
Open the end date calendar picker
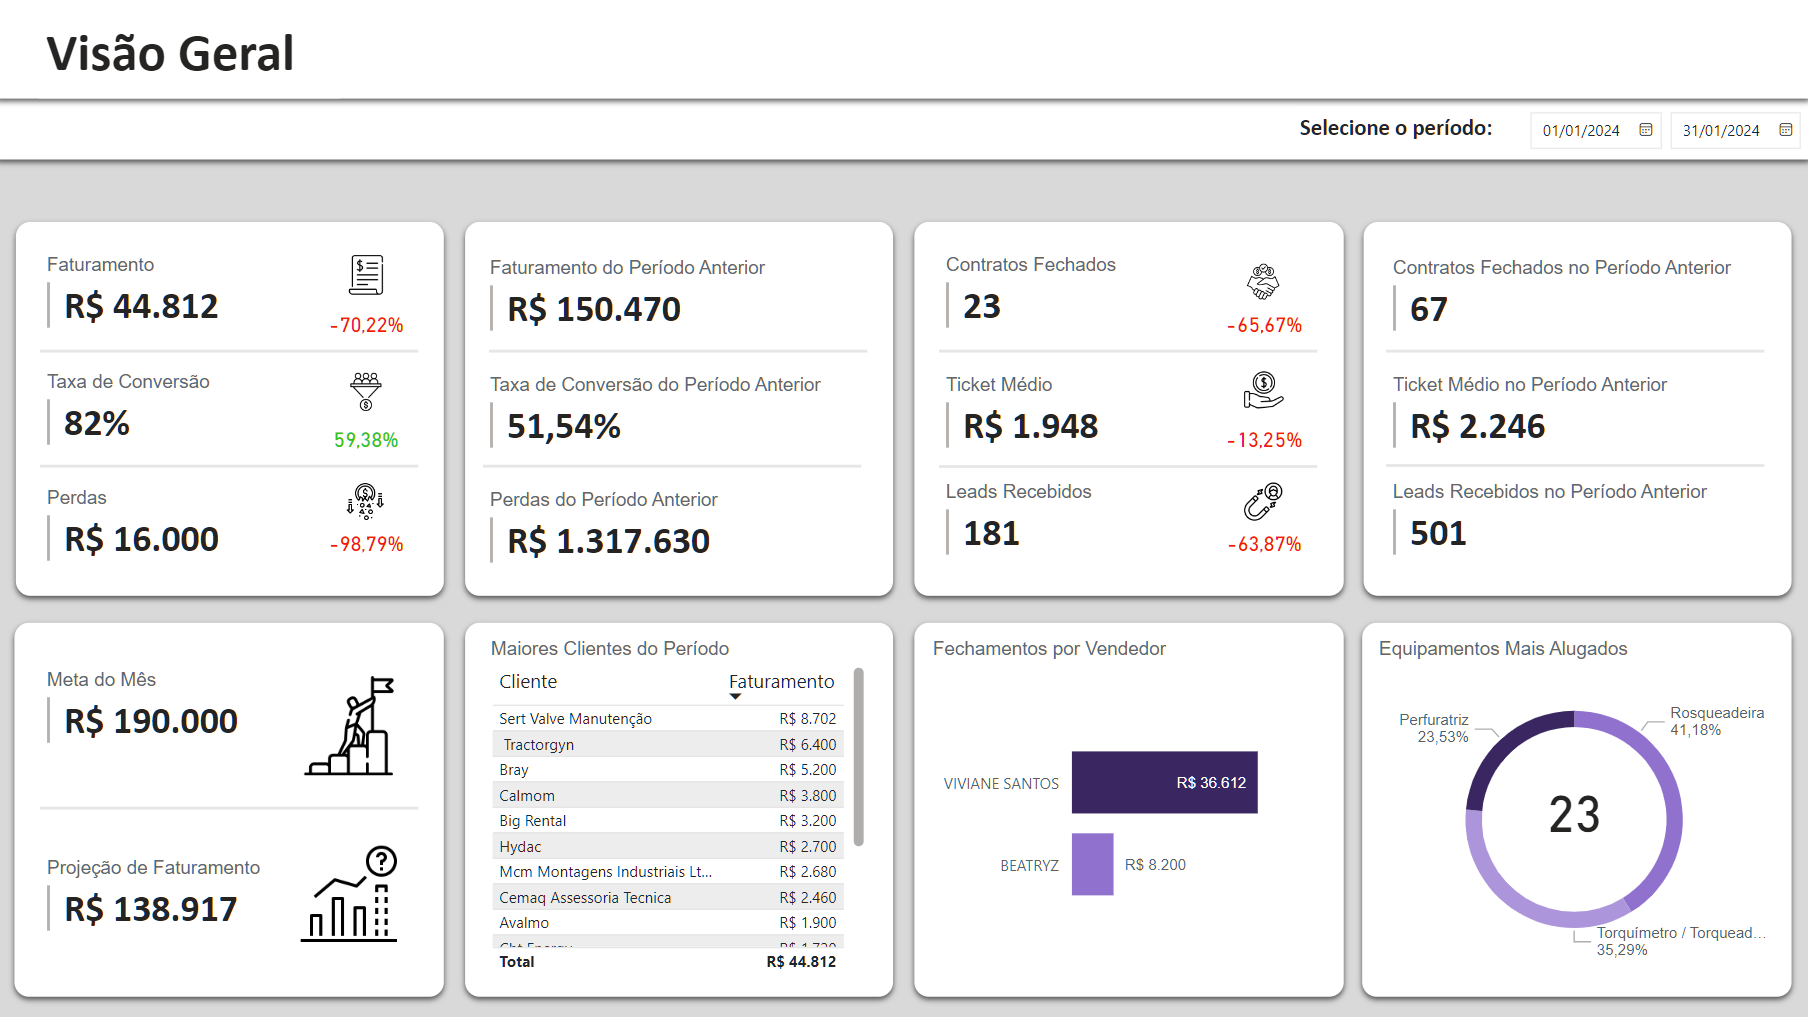click(1785, 129)
